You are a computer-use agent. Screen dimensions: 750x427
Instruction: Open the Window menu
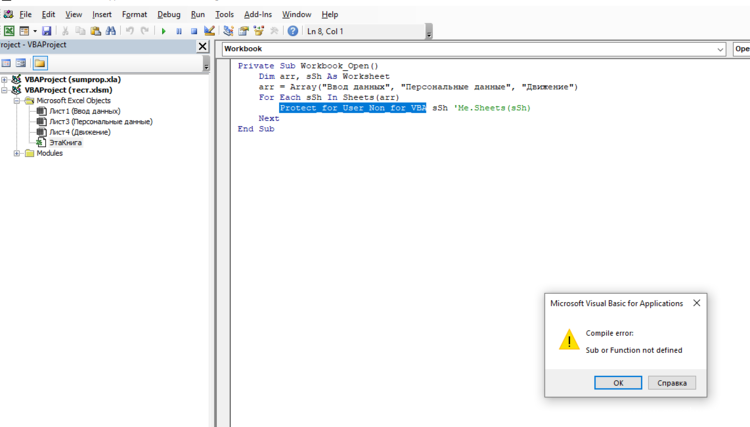coord(297,14)
